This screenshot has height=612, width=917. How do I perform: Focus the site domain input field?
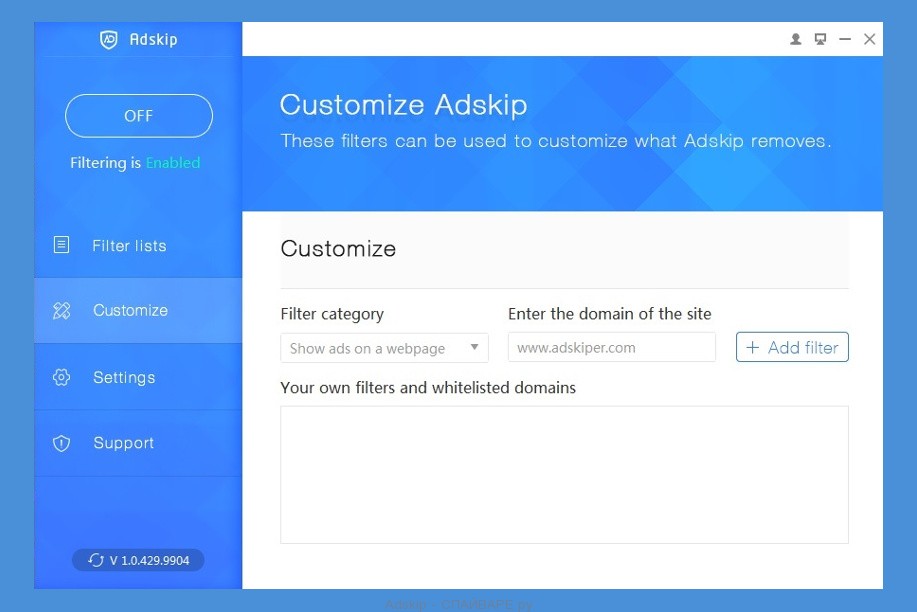click(612, 348)
